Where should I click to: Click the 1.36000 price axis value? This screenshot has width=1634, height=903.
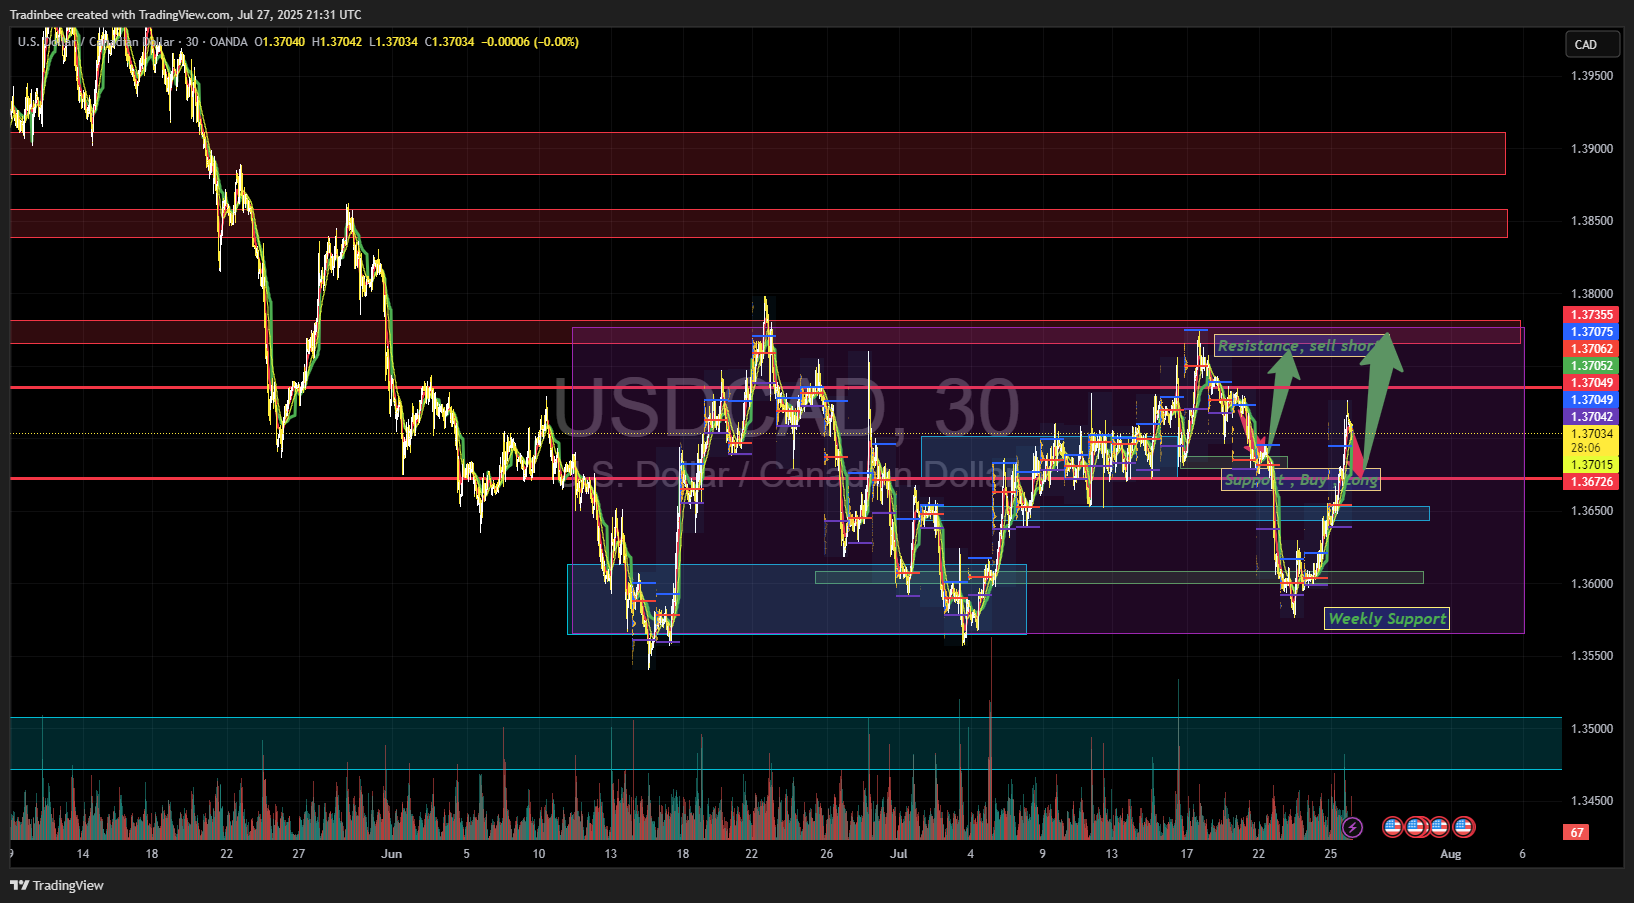[1592, 584]
